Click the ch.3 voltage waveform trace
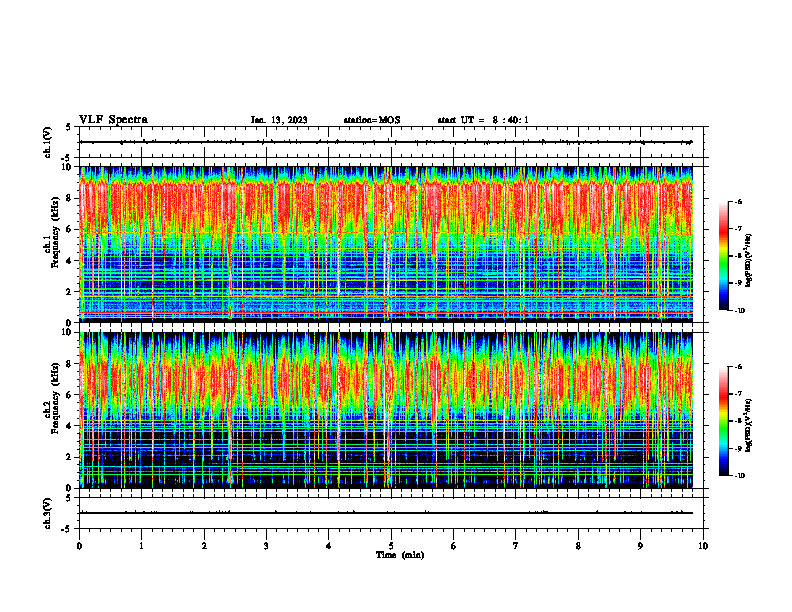 click(x=386, y=513)
